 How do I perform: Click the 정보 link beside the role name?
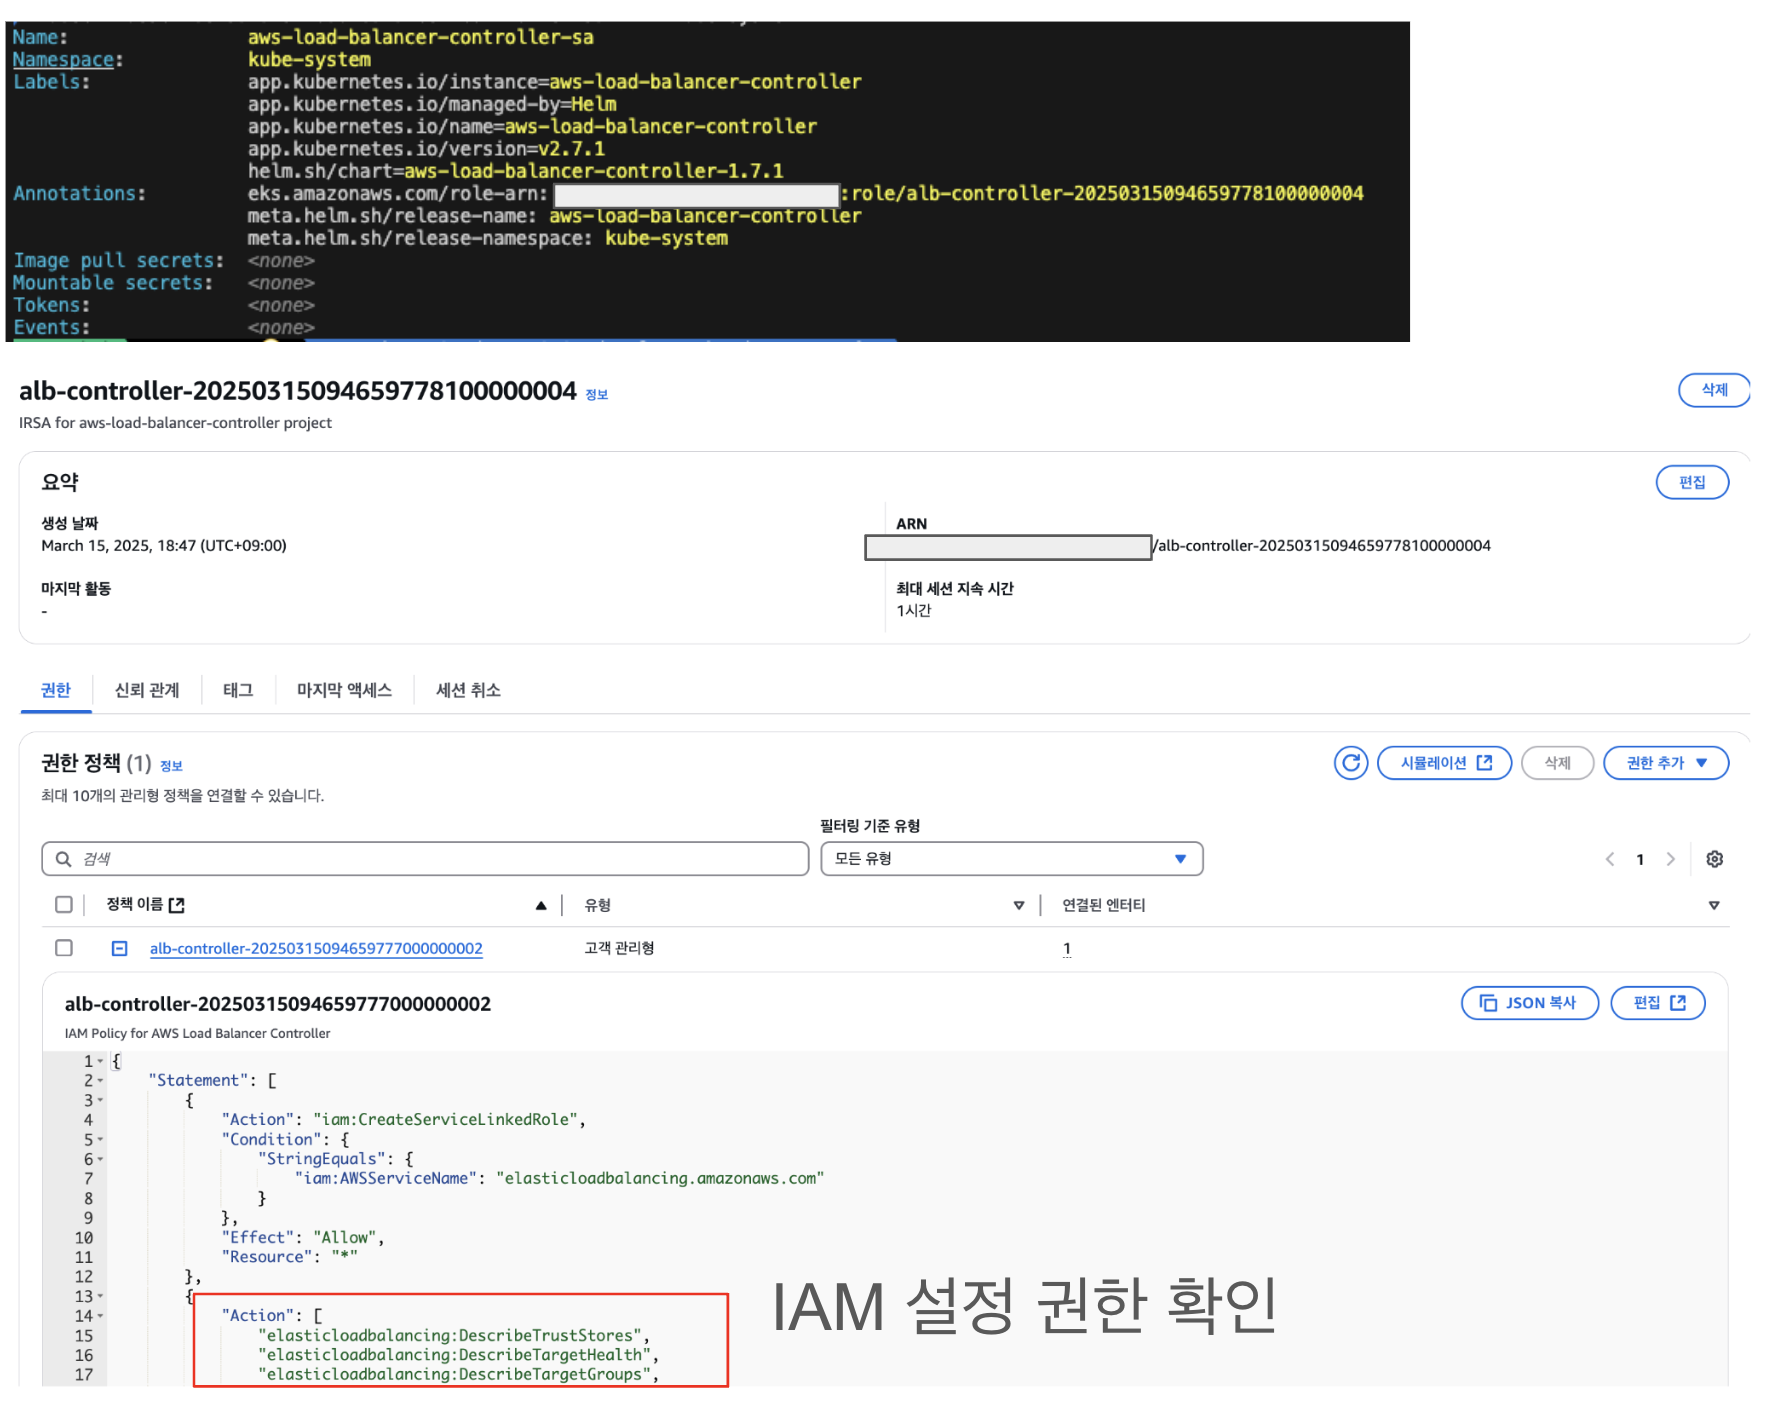pos(597,395)
